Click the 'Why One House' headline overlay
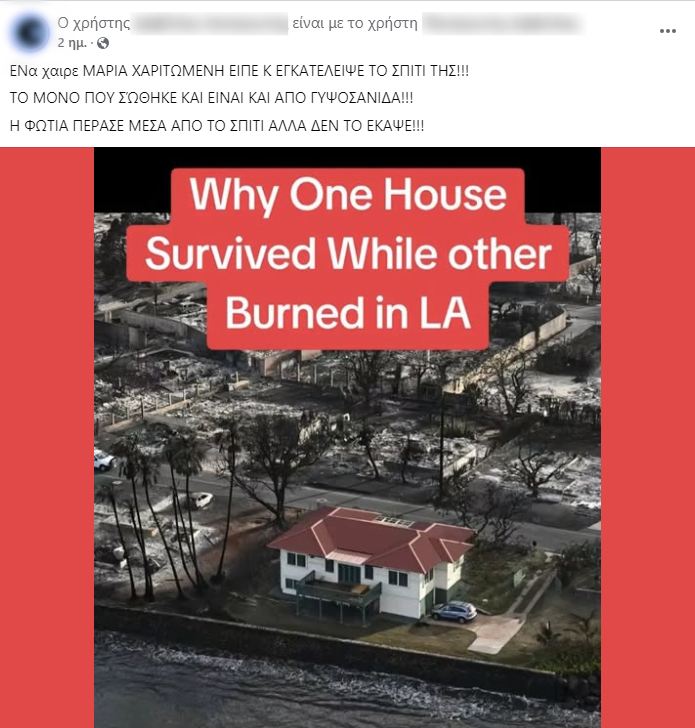This screenshot has height=728, width=695. (x=348, y=195)
